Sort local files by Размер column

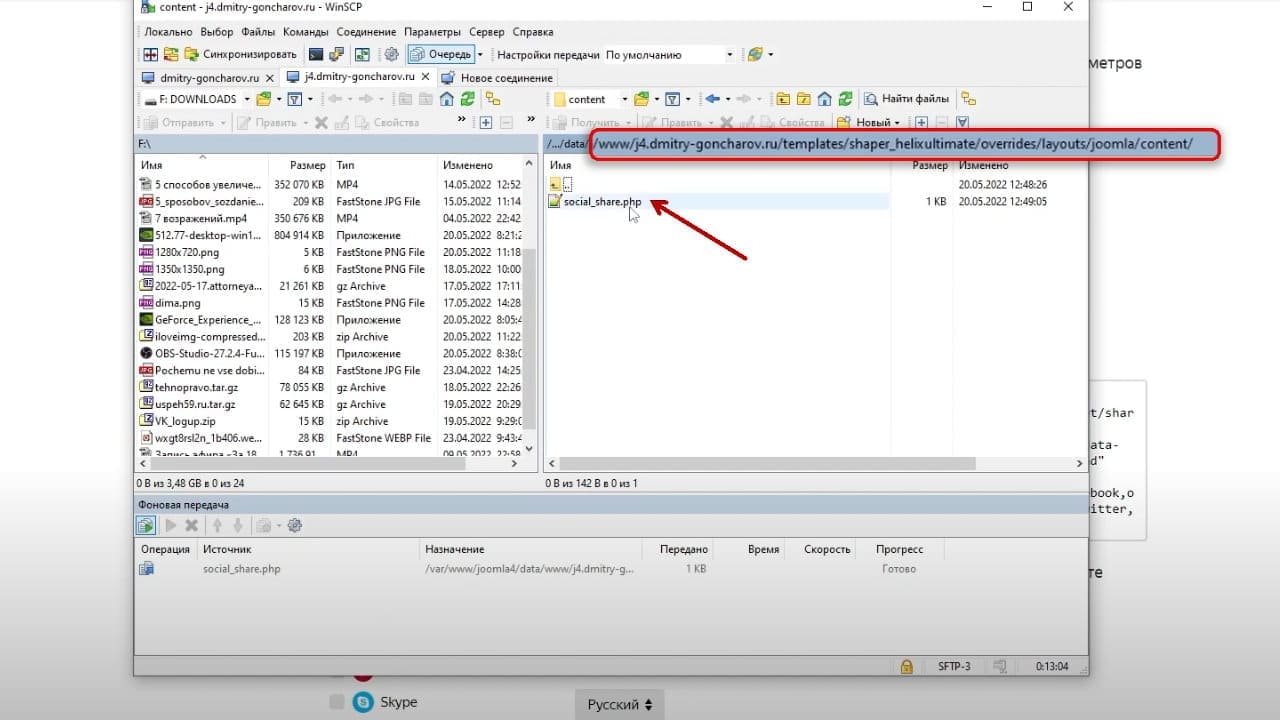[300, 165]
